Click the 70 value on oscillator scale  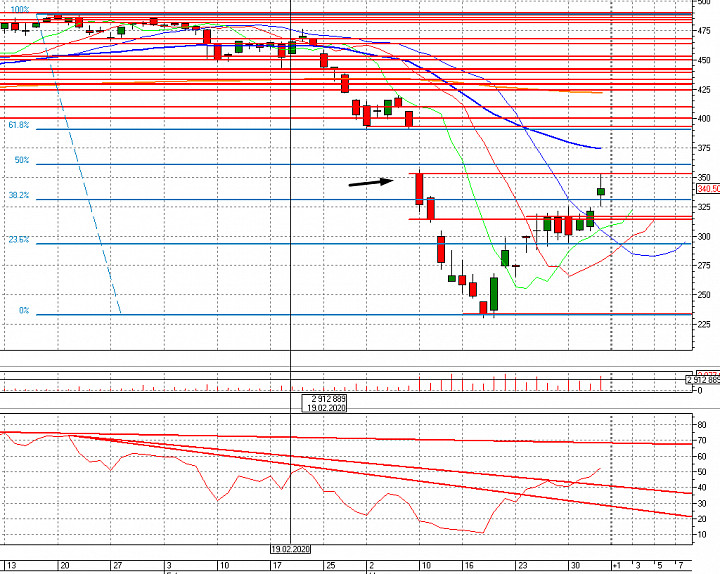click(702, 440)
